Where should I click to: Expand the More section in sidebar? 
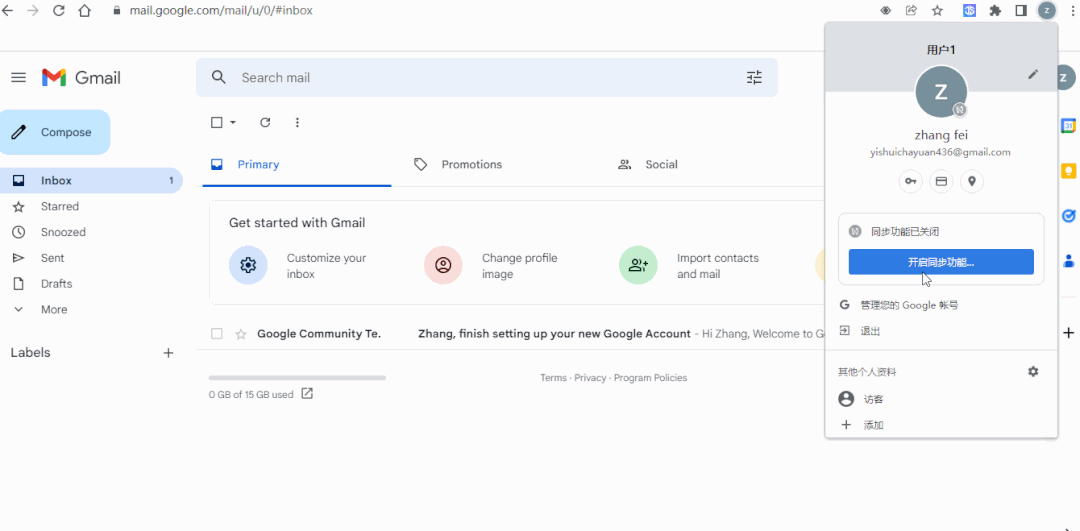click(53, 310)
